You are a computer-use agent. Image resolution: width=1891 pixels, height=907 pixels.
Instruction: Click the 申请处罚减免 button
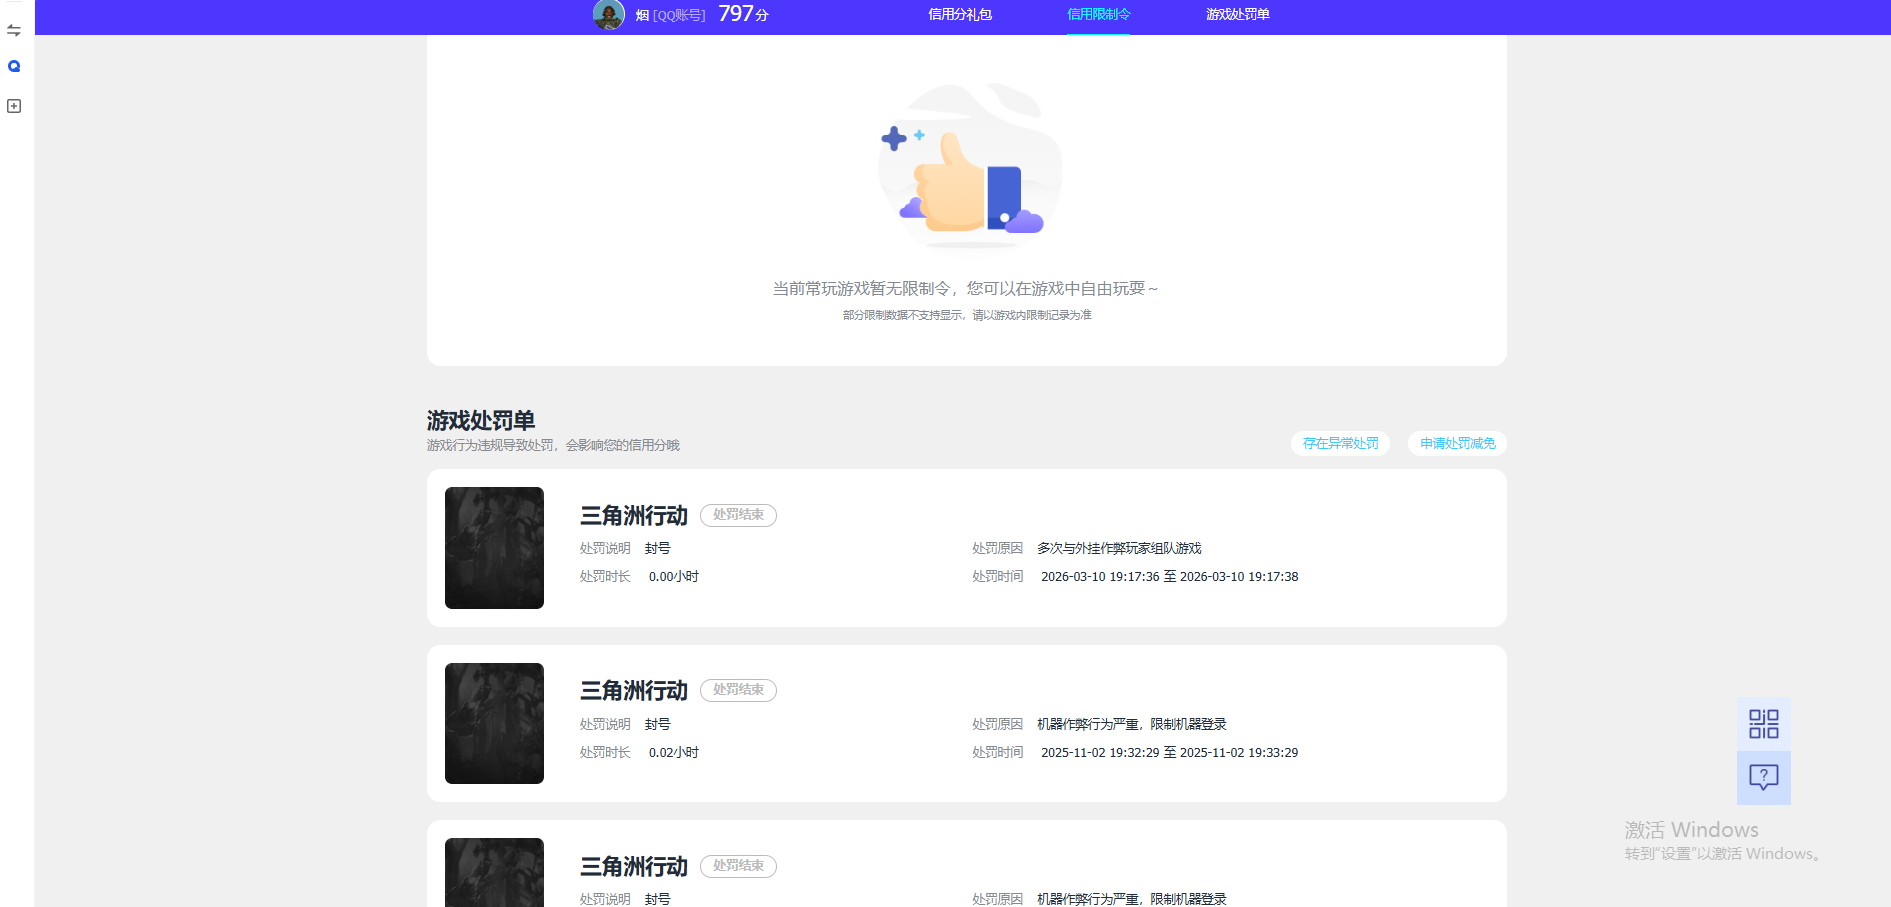click(x=1457, y=443)
